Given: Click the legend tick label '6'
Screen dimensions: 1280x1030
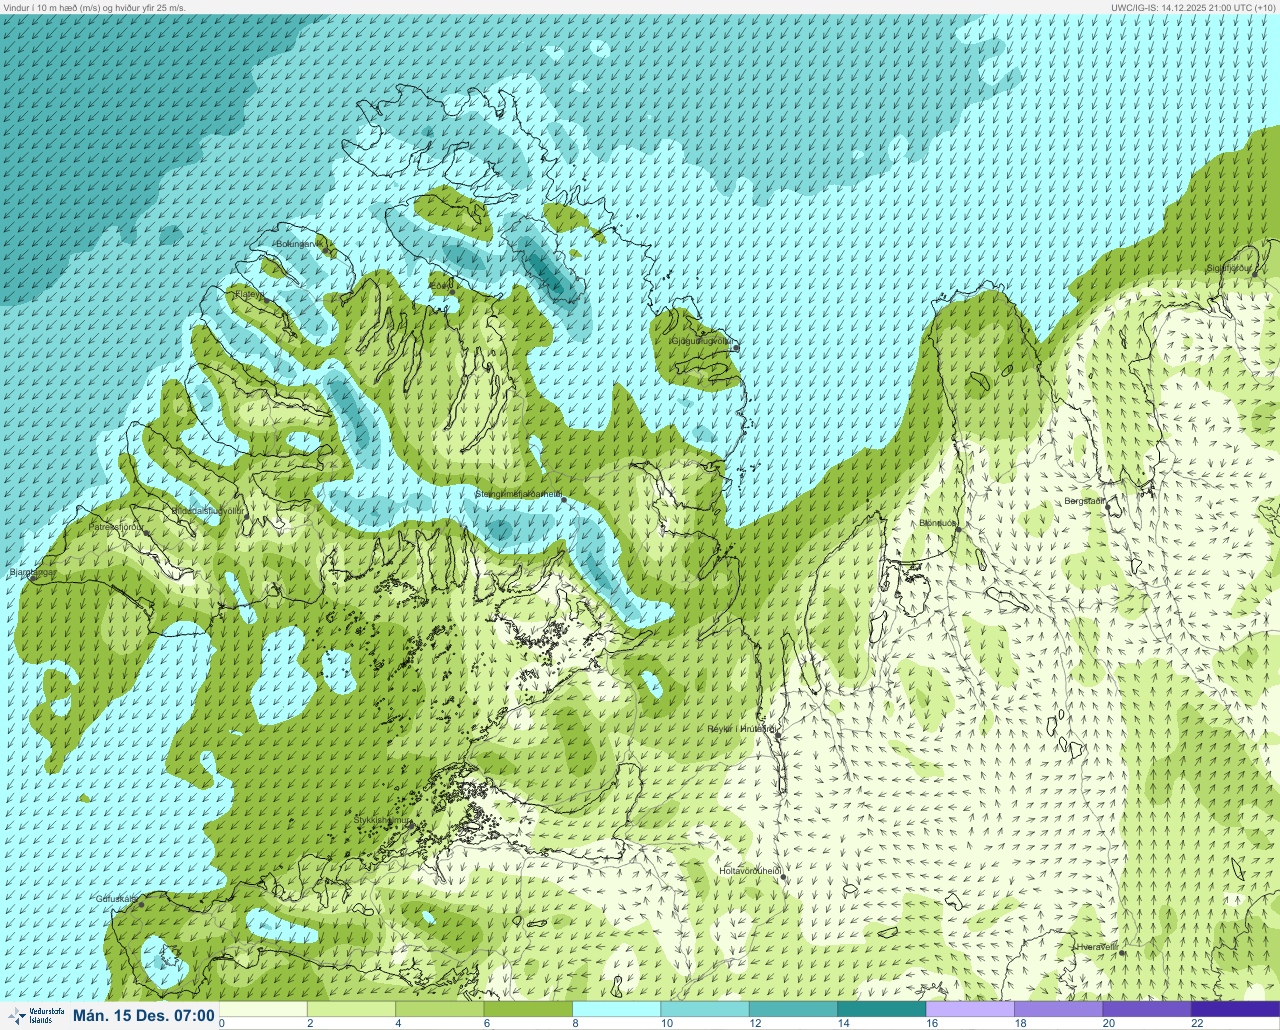Looking at the screenshot, I should (x=486, y=1023).
